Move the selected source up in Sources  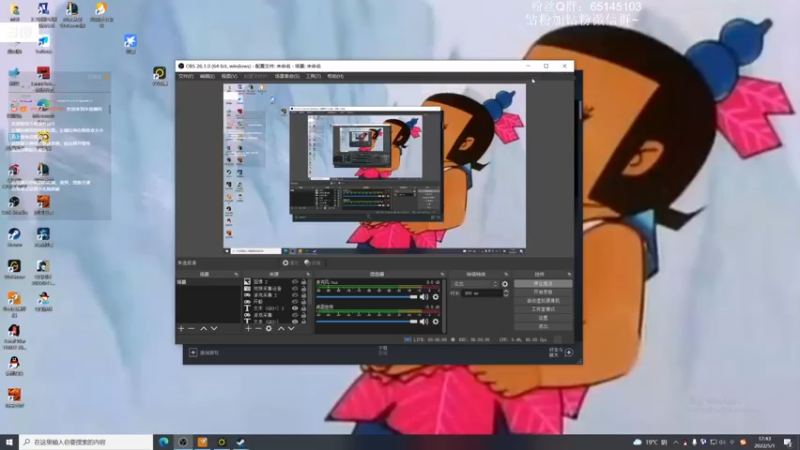[x=281, y=329]
